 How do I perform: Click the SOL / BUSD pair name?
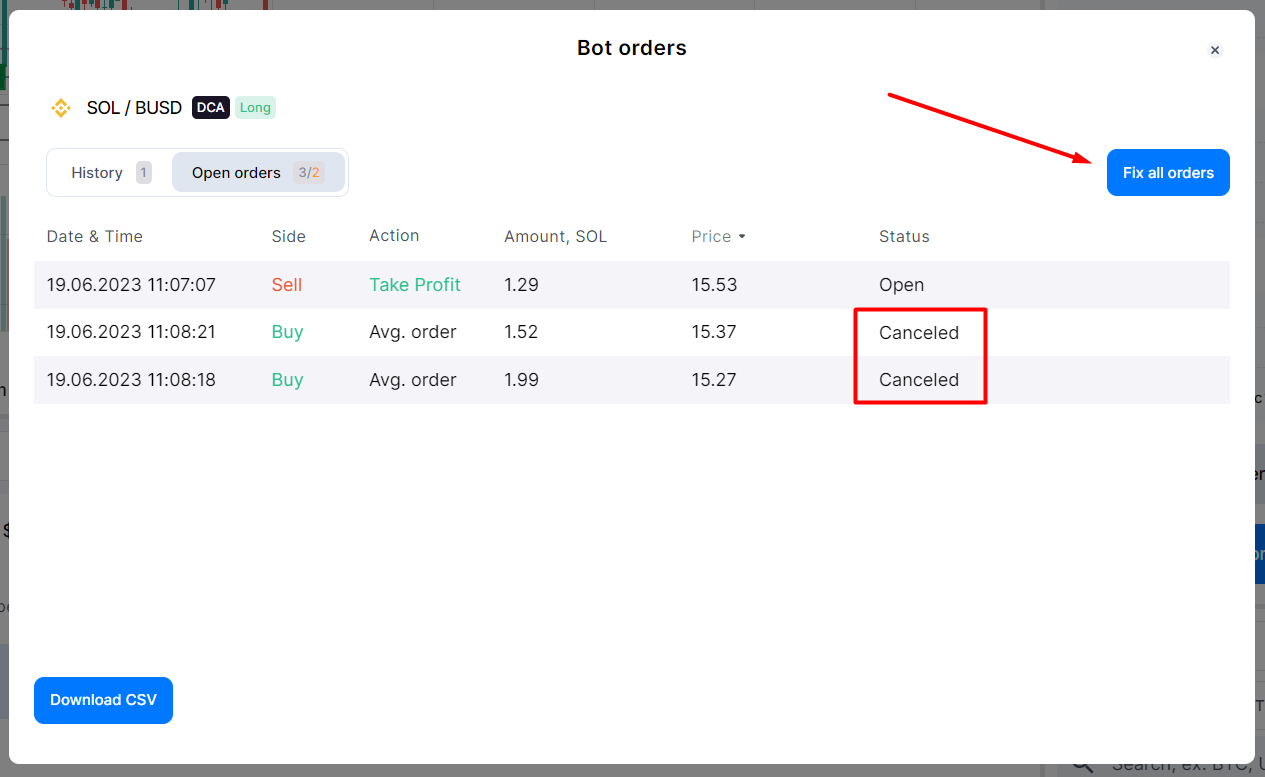(x=134, y=108)
